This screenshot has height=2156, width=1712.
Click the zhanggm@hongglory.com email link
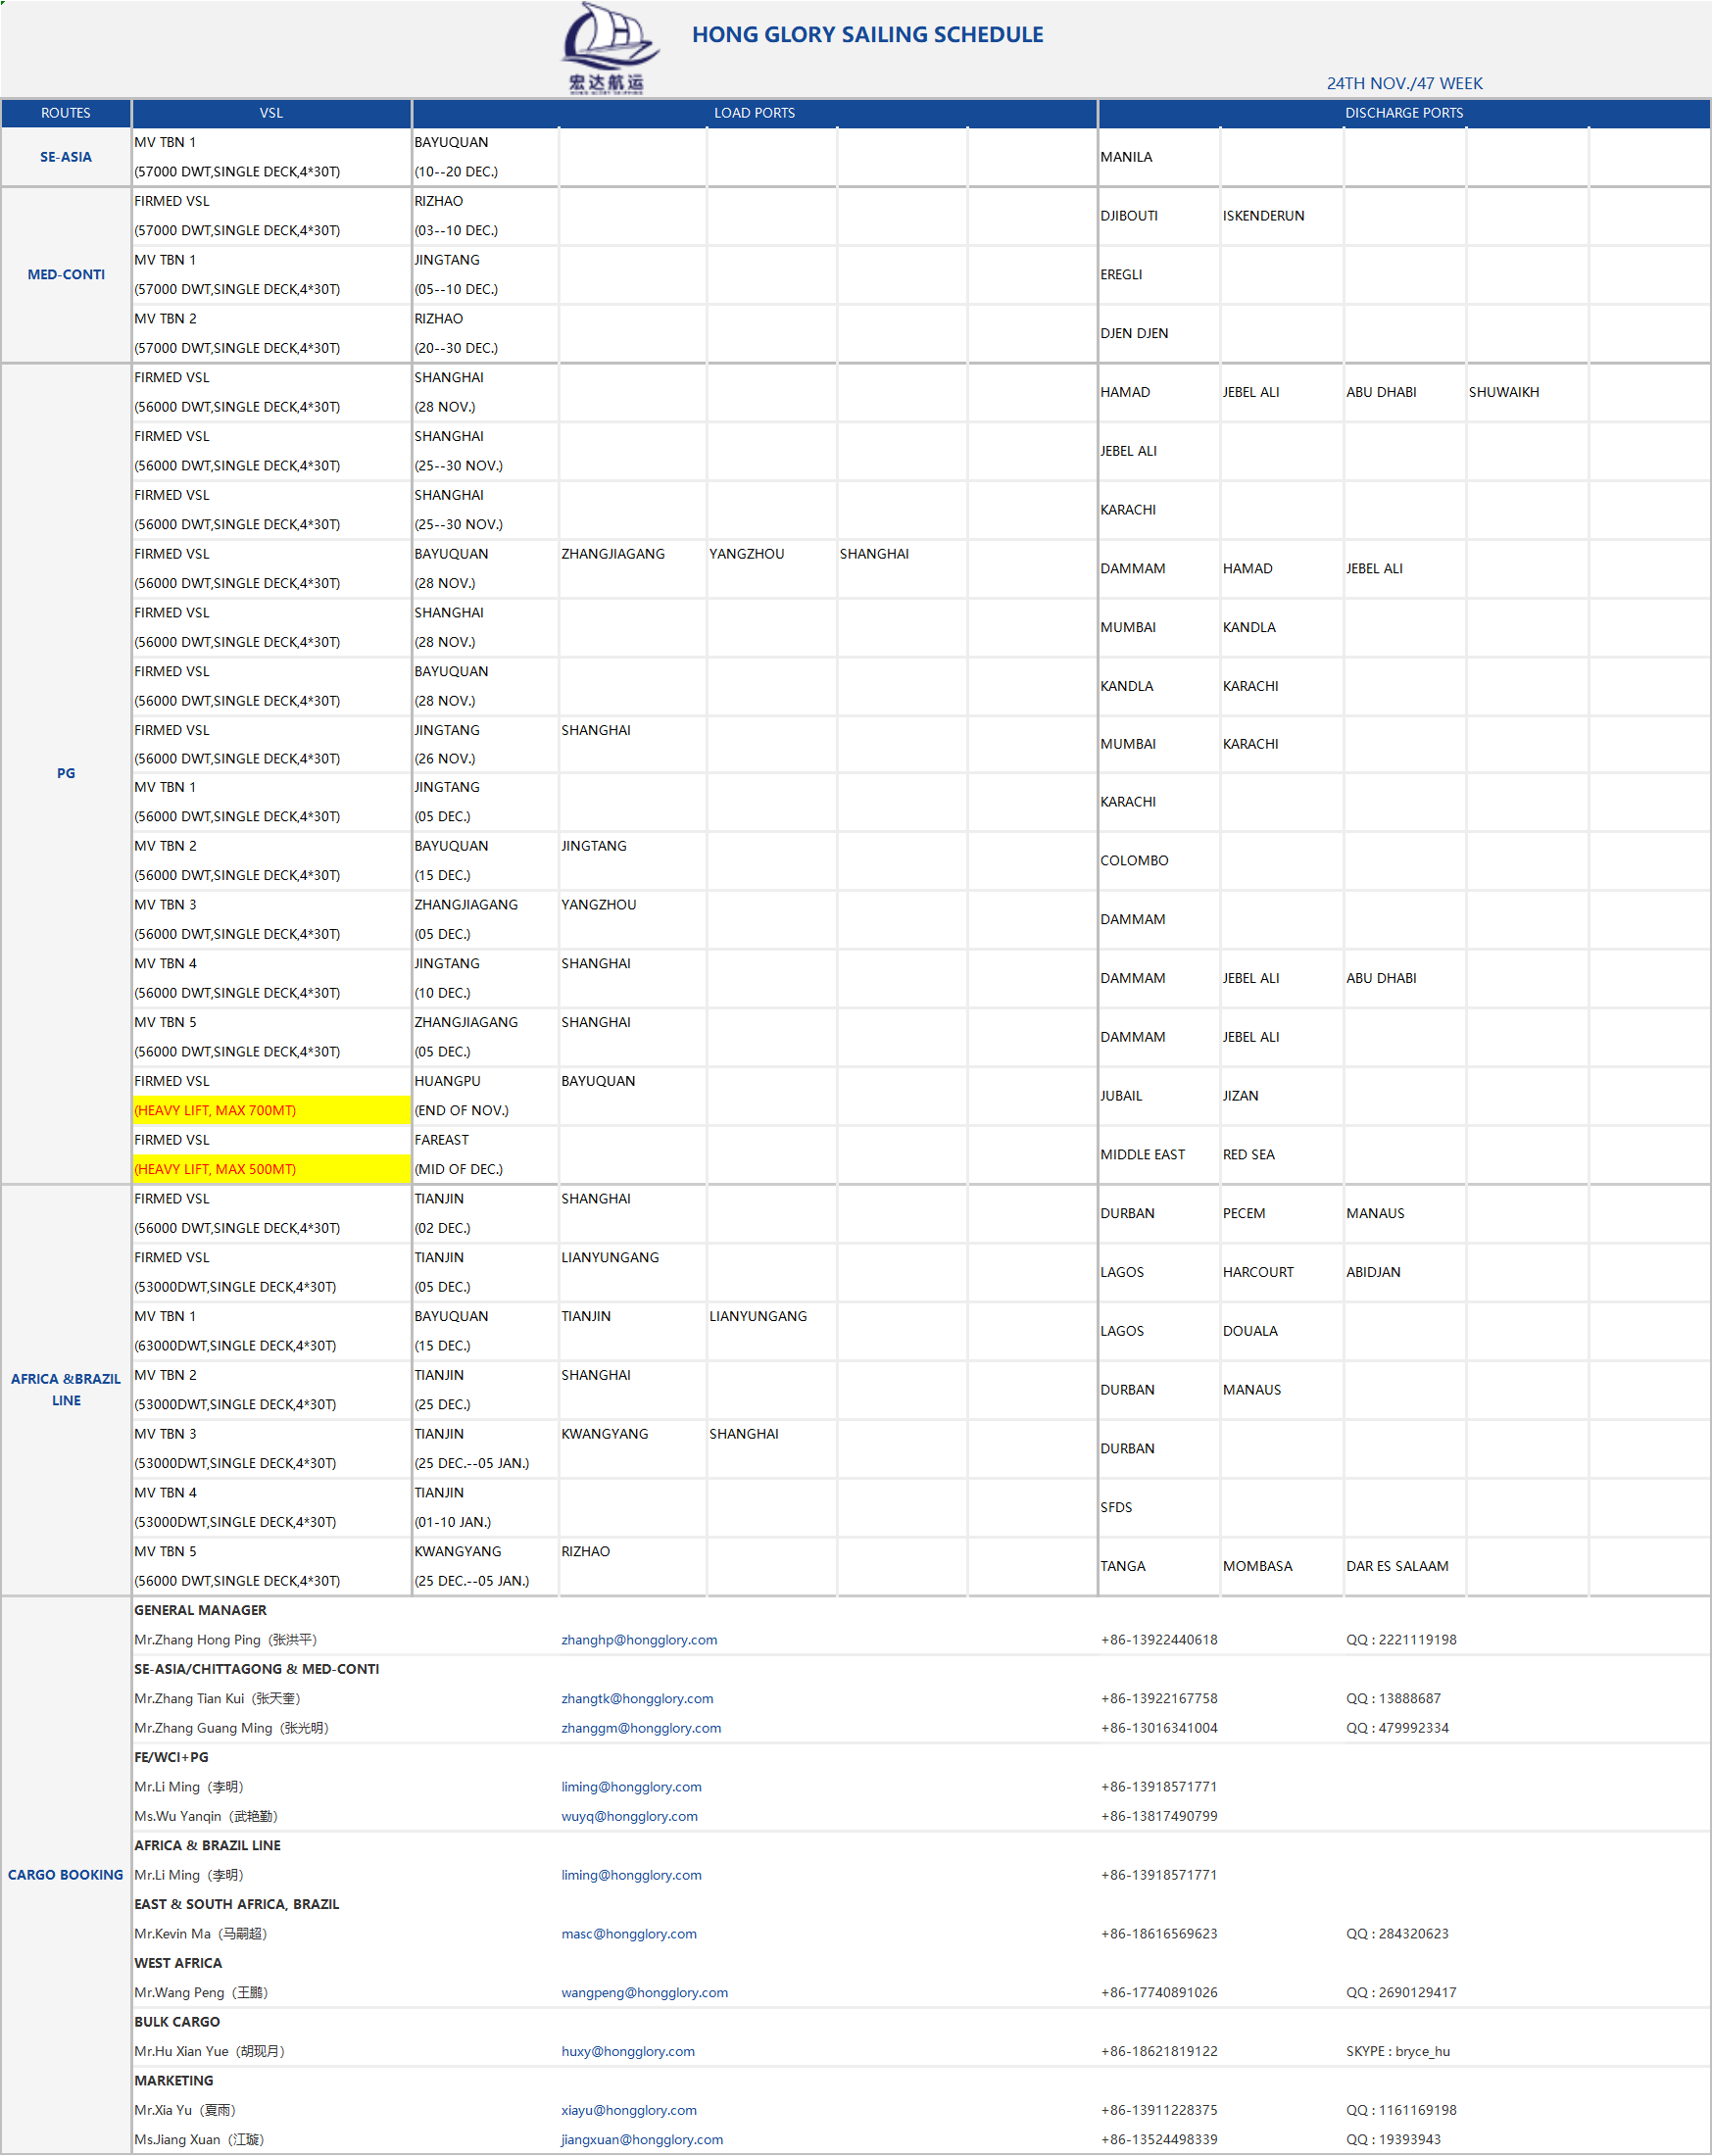coord(641,1727)
